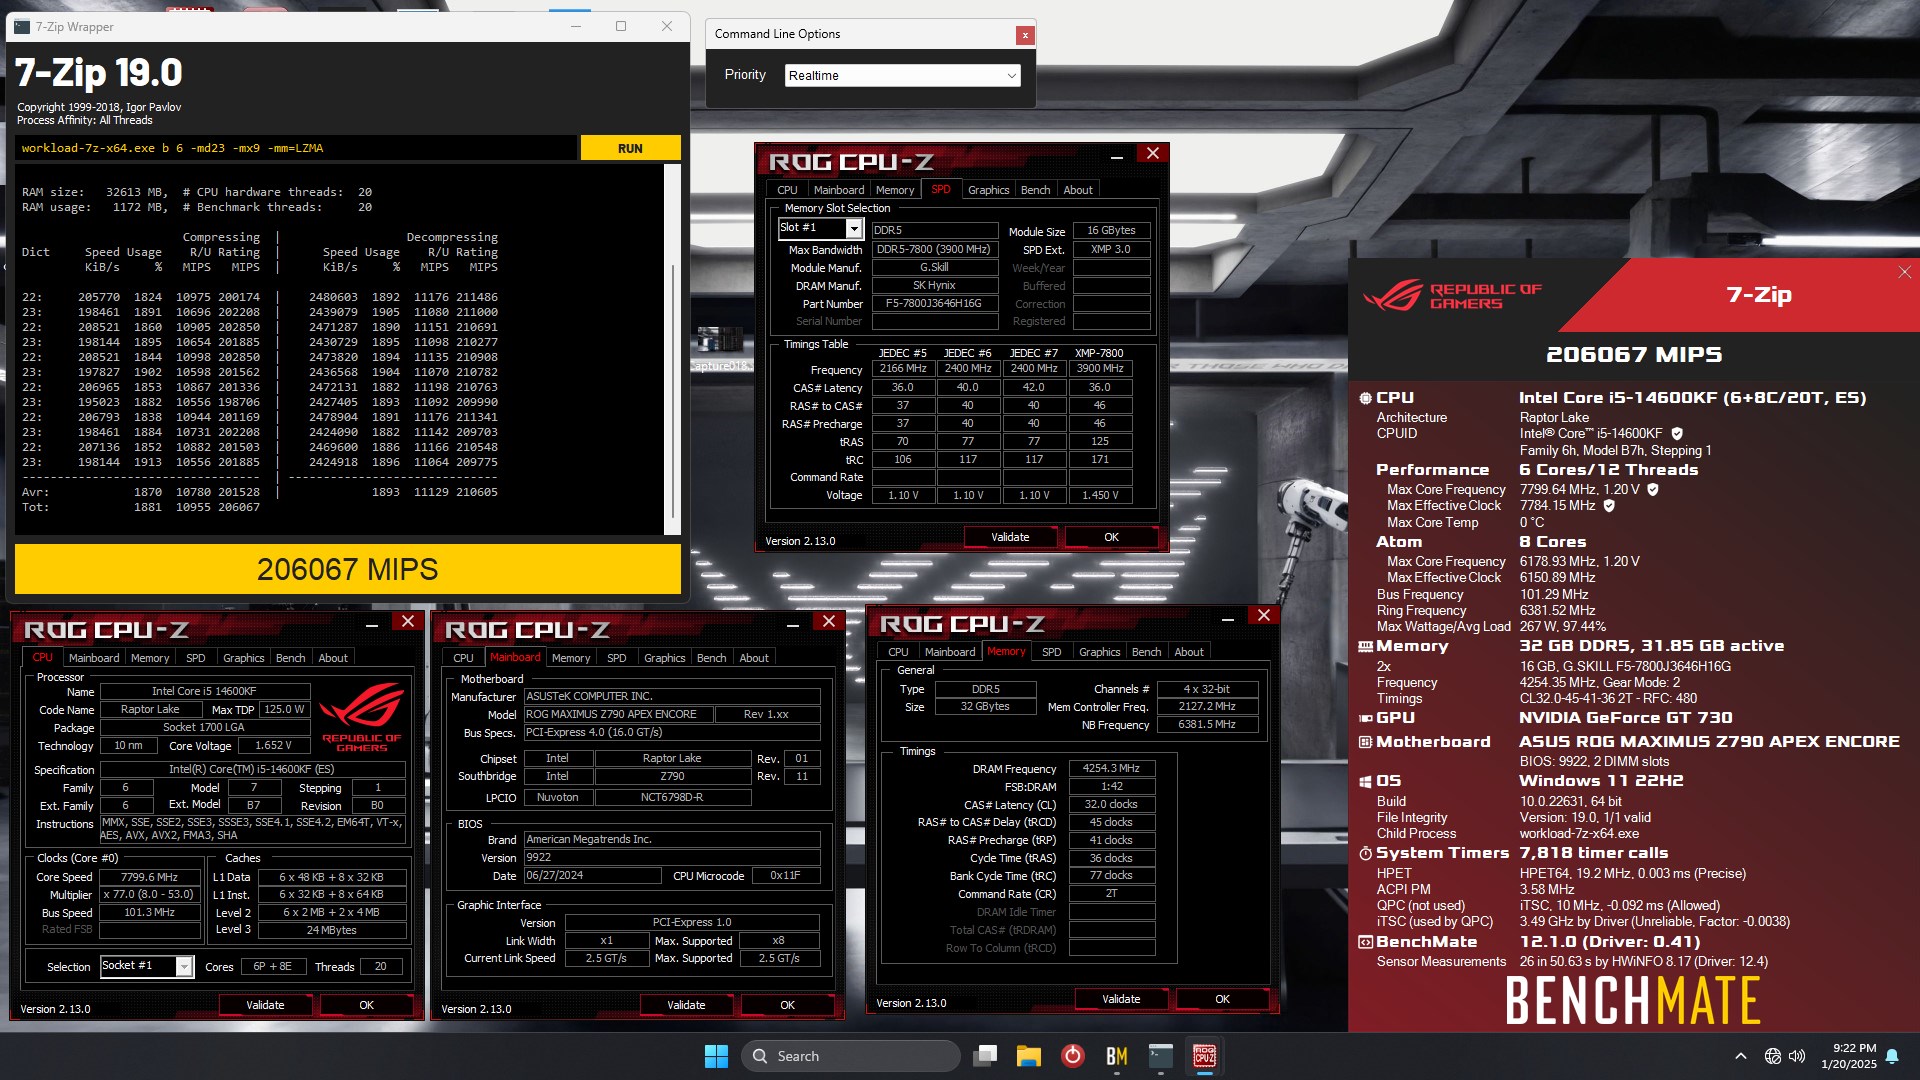Click Validate in SPD CPU-Z window
Viewport: 1920px width, 1080px height.
pyautogui.click(x=1010, y=538)
